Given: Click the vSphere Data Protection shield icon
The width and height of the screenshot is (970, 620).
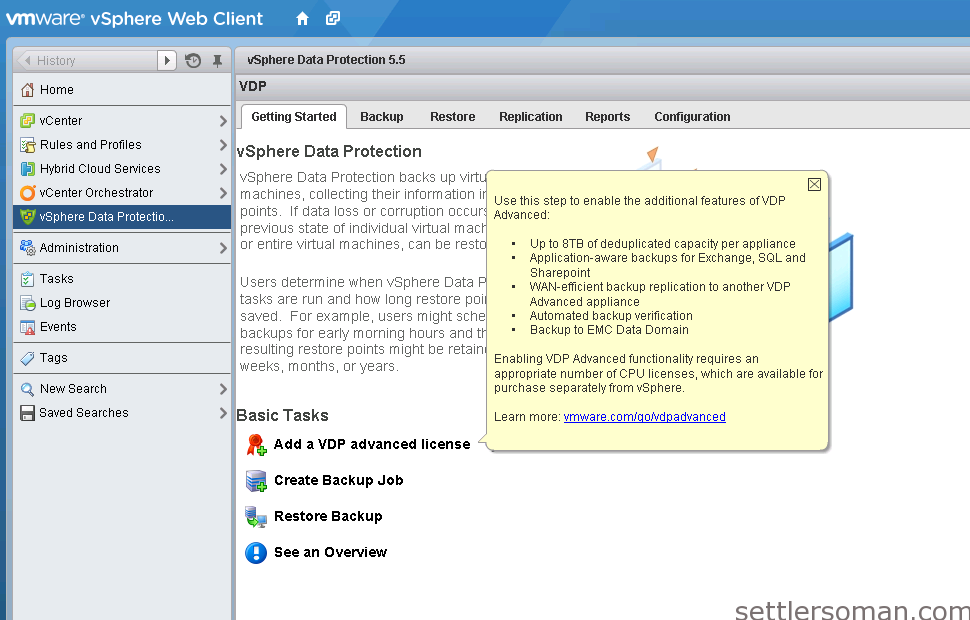Looking at the screenshot, I should click(27, 217).
